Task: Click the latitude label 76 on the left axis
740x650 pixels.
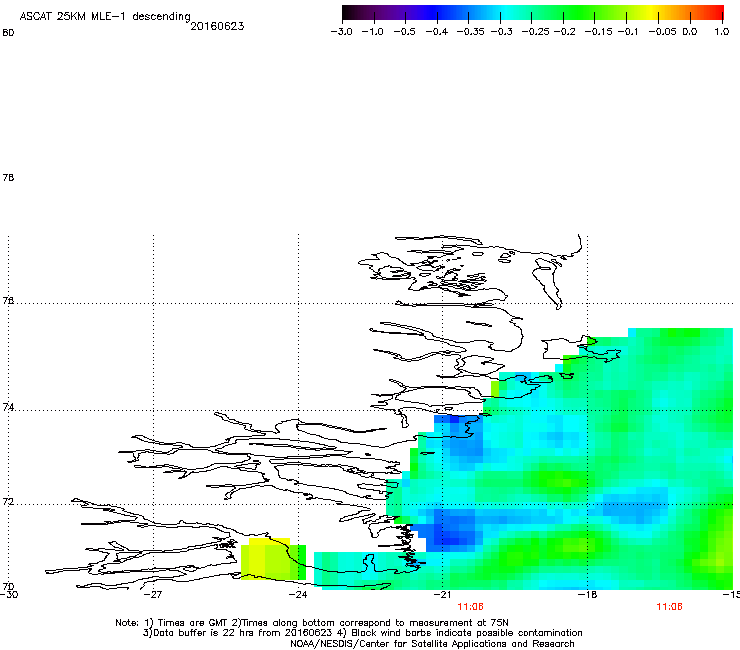Action: (8, 300)
